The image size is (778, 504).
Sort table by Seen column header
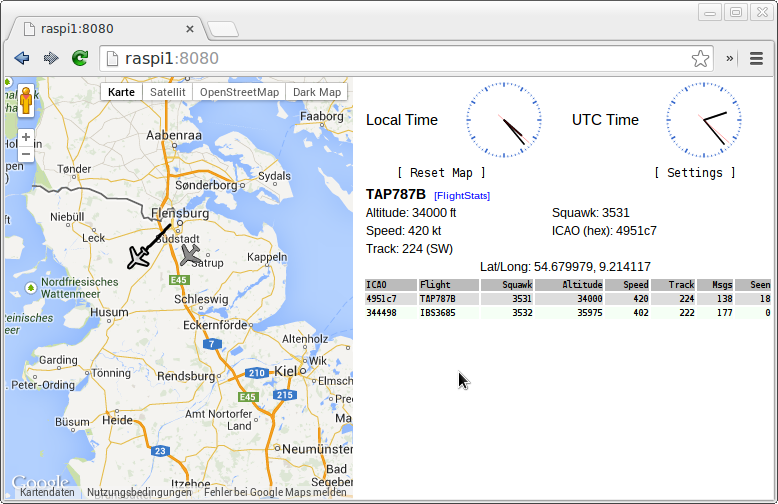pyautogui.click(x=753, y=285)
